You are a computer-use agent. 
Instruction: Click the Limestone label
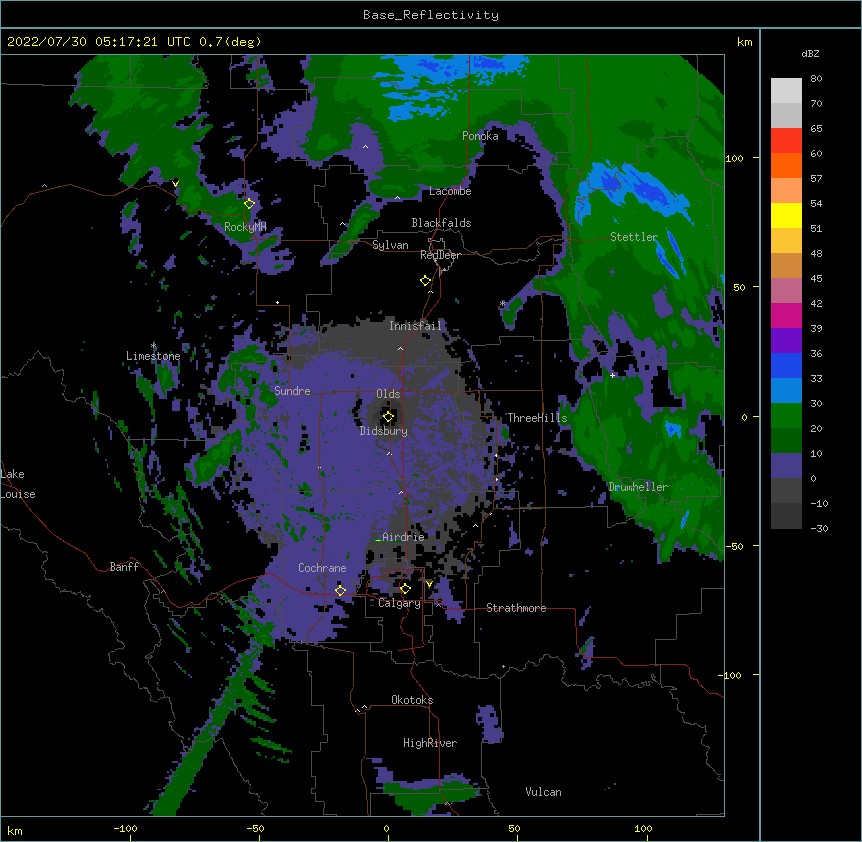tap(153, 356)
